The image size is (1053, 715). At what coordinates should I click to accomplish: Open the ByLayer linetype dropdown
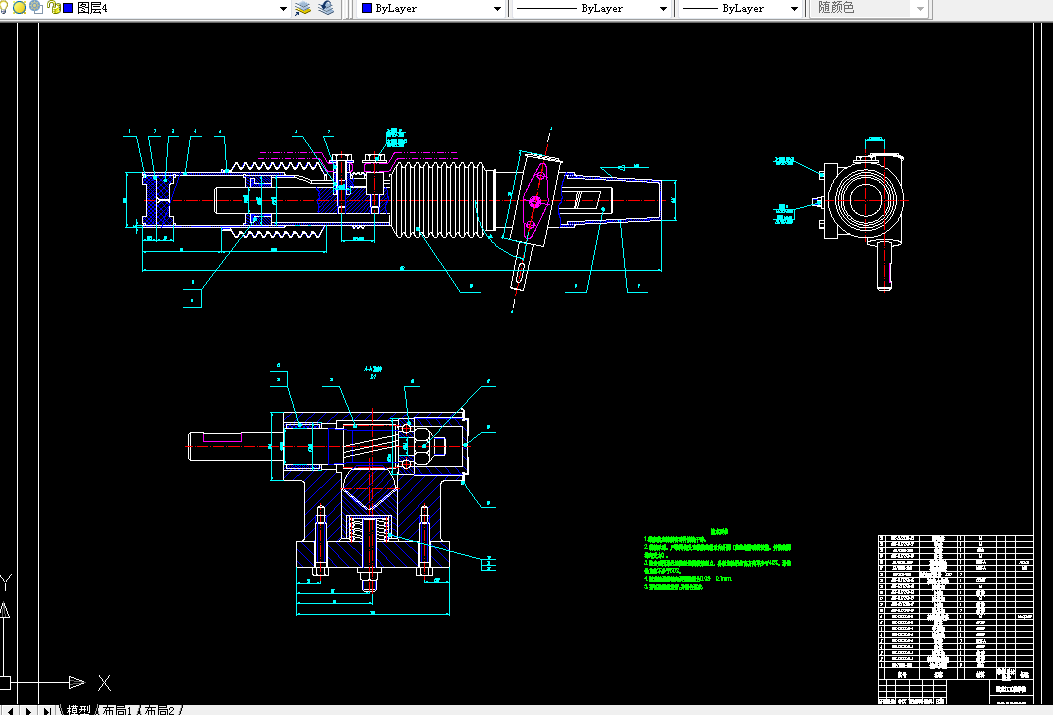(x=662, y=8)
